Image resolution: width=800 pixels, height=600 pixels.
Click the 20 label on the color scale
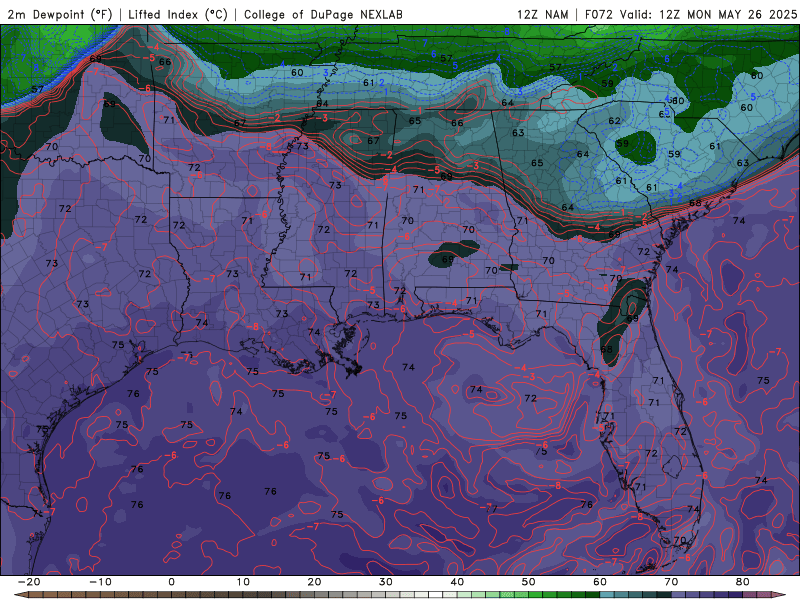pos(314,582)
